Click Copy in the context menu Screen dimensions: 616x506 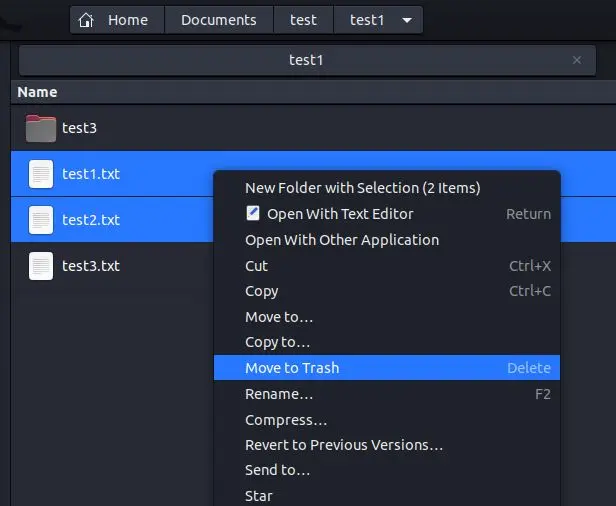click(x=261, y=291)
